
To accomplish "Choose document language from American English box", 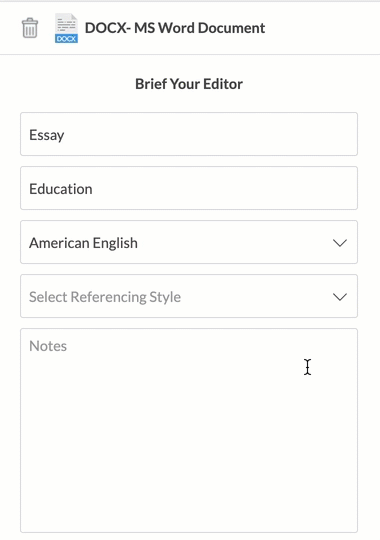I will 189,242.
